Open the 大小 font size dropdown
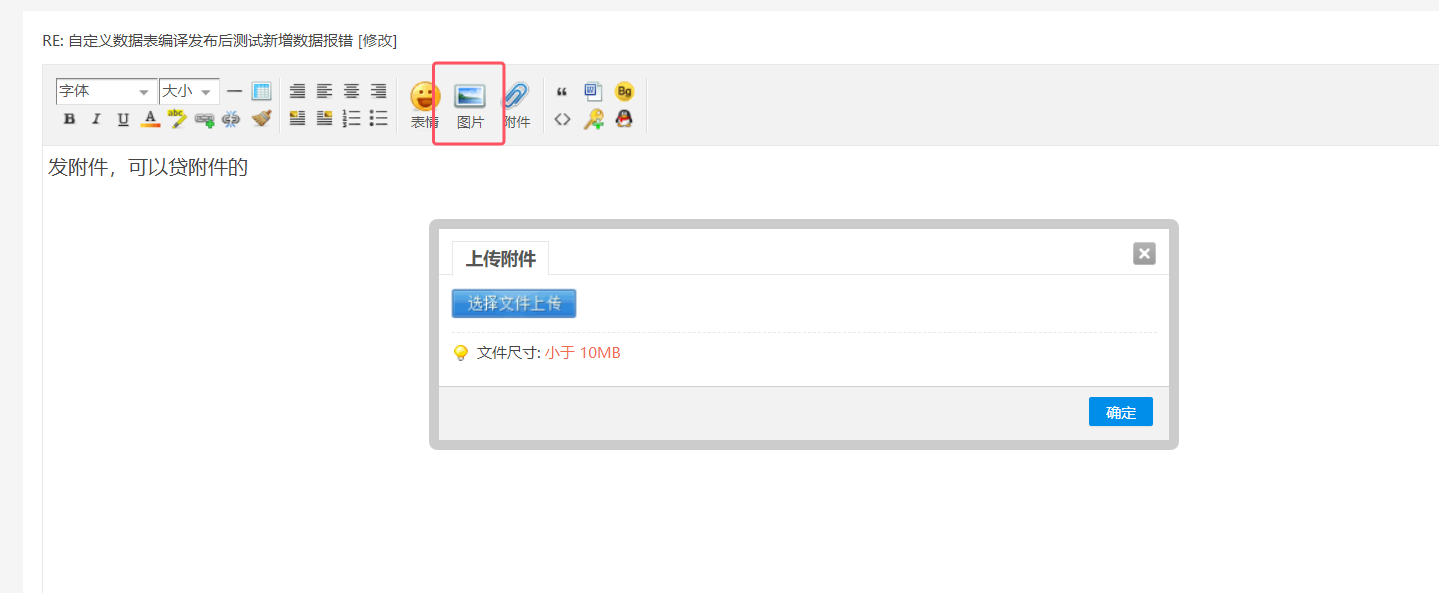This screenshot has width=1439, height=593. [189, 91]
